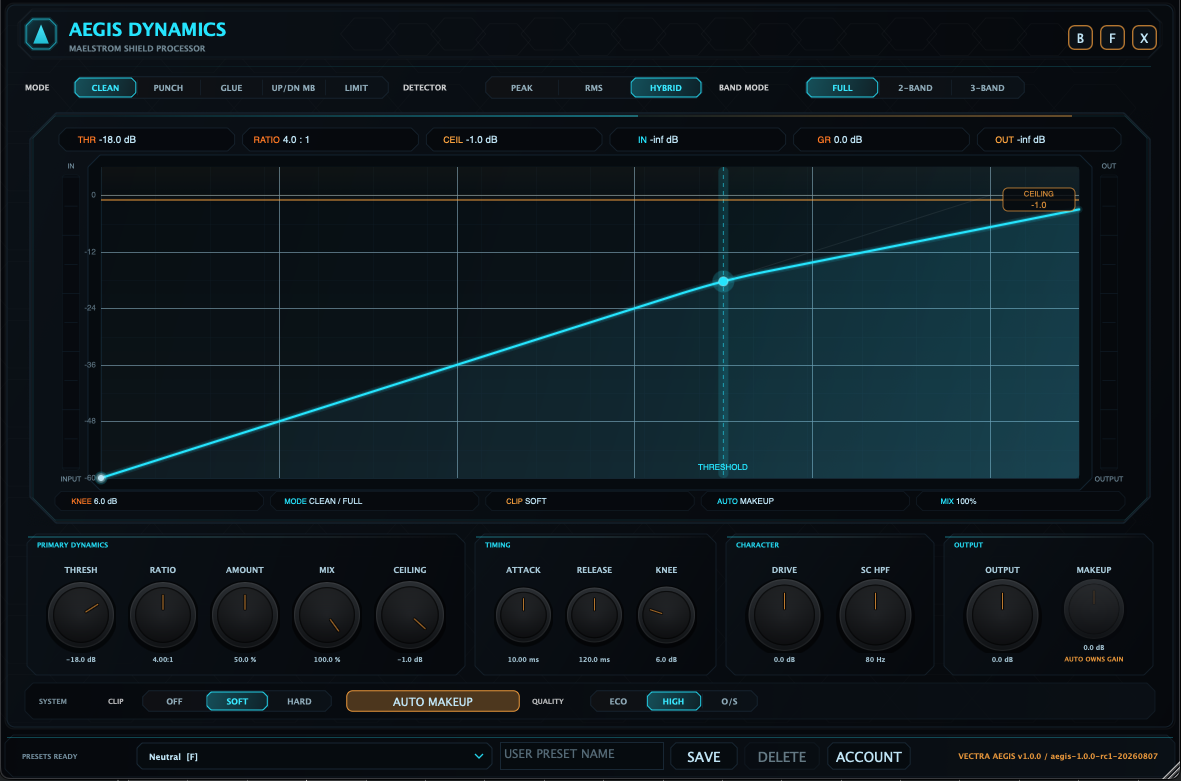Click the ATTACK knob
The height and width of the screenshot is (781, 1181).
523,615
